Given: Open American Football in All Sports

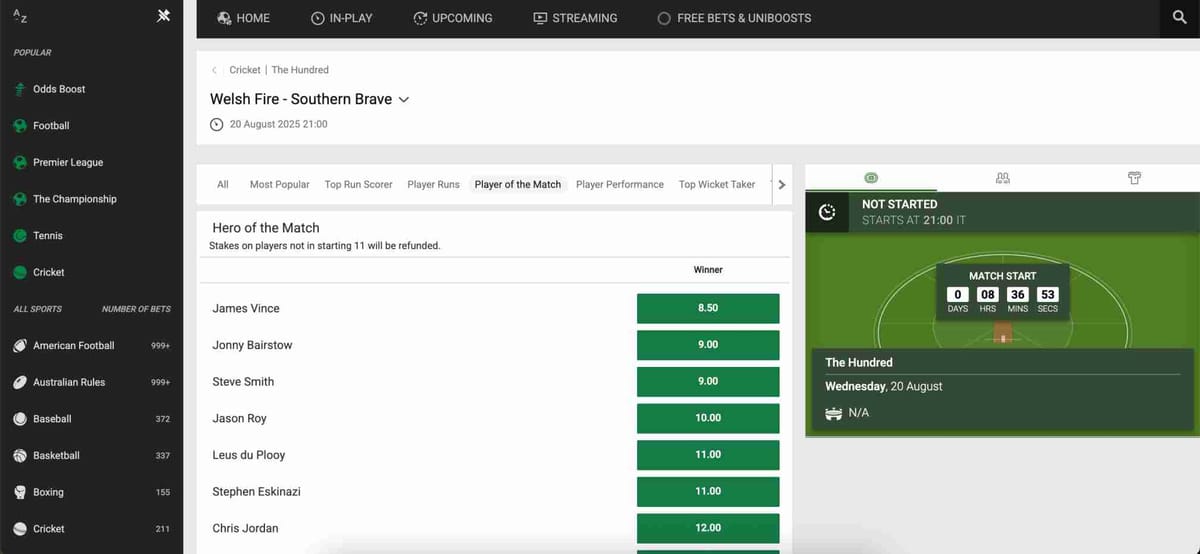Looking at the screenshot, I should 74,346.
